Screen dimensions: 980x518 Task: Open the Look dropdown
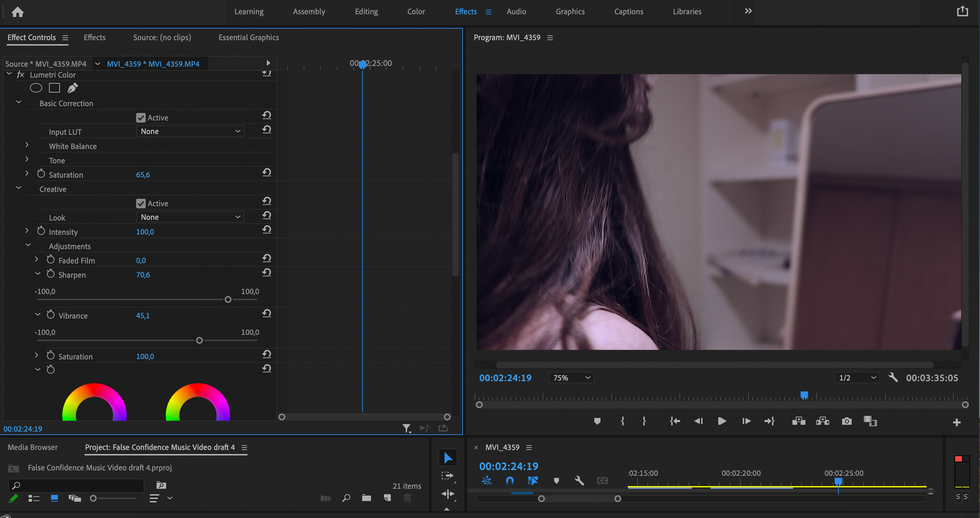(x=190, y=217)
